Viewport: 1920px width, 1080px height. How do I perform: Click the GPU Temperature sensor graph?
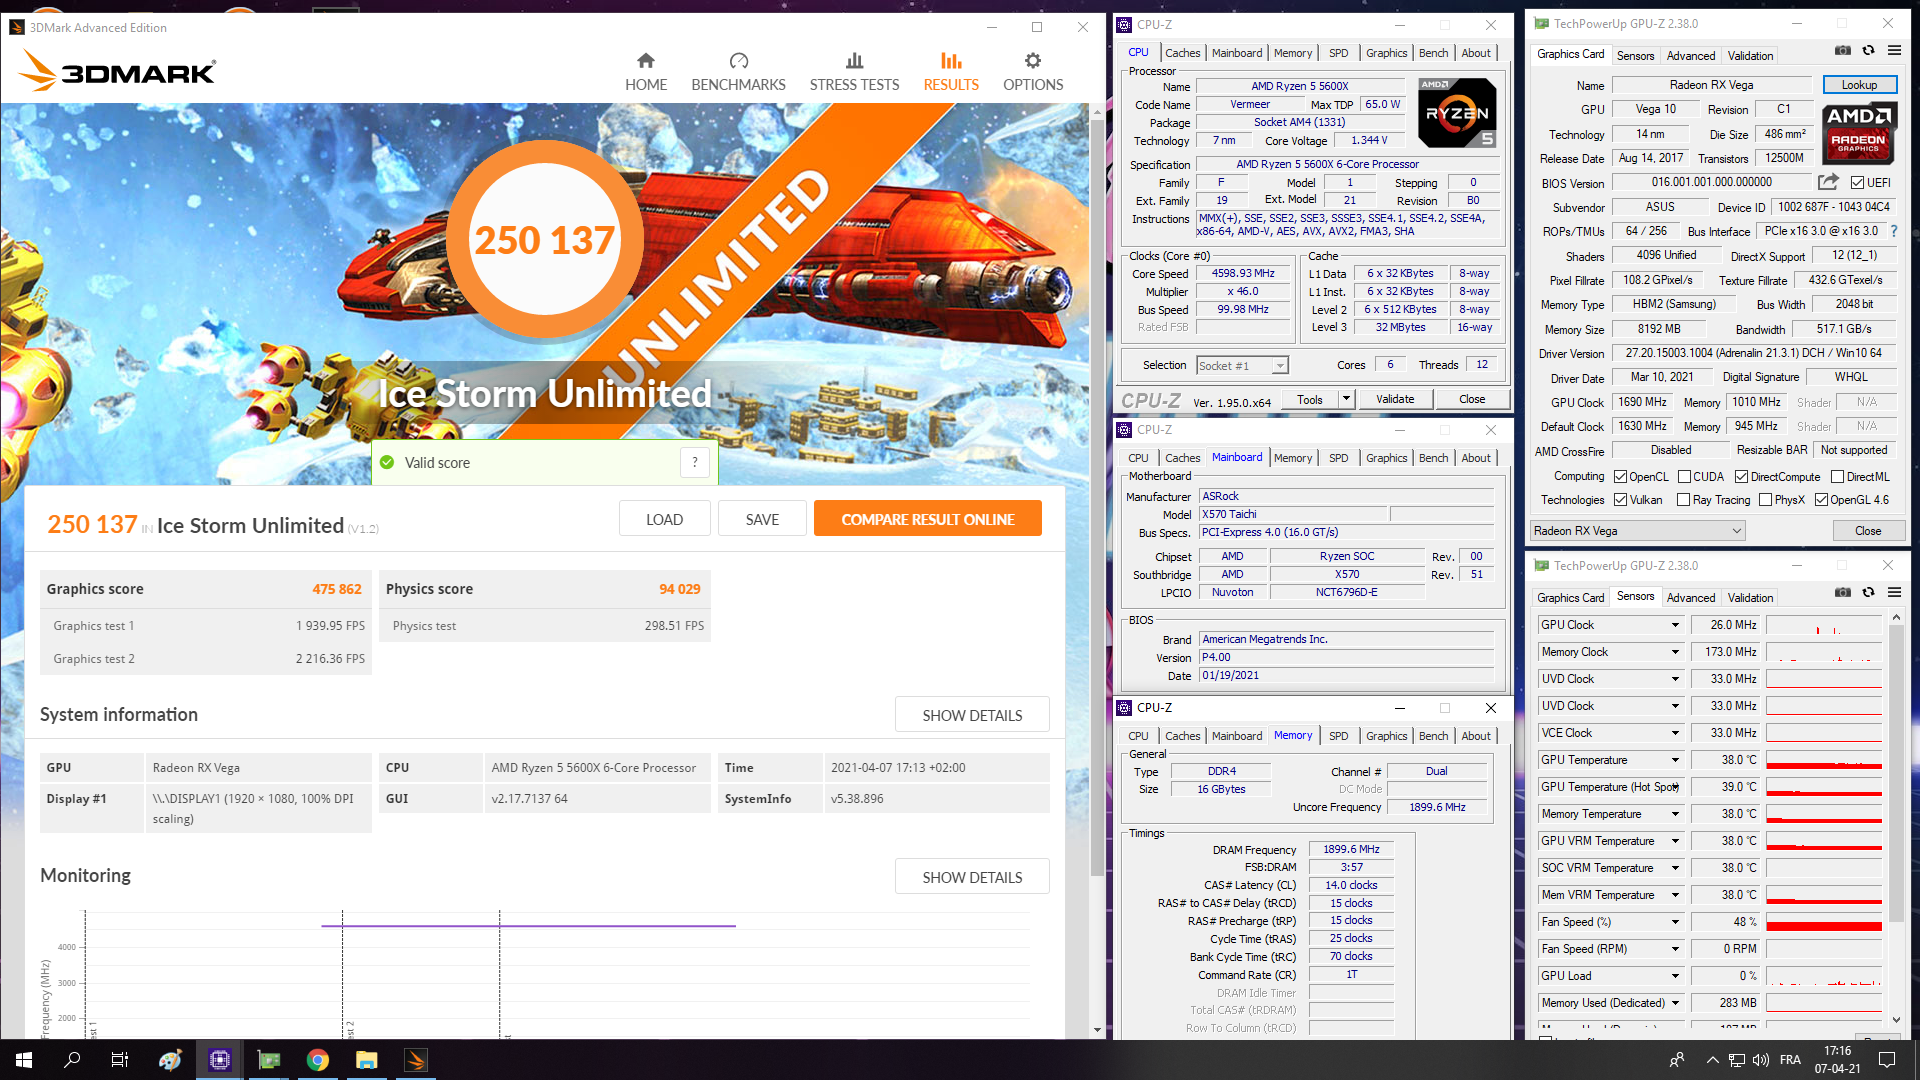pyautogui.click(x=1824, y=760)
